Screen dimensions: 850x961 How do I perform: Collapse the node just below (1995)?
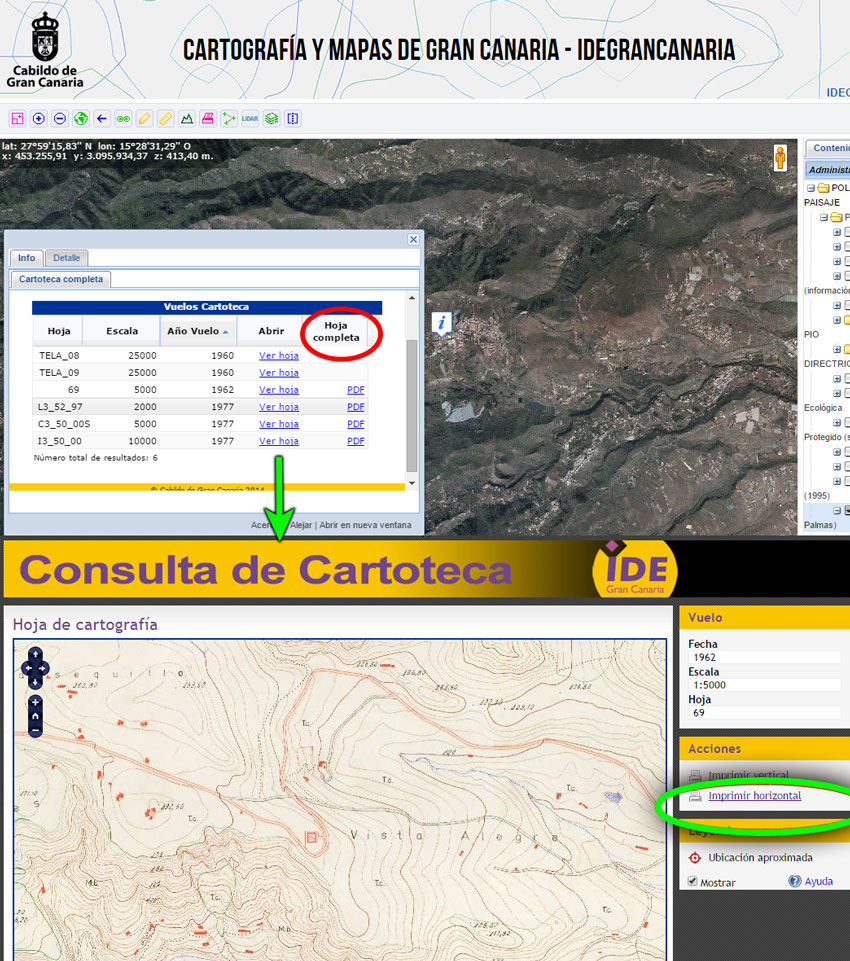pos(837,511)
